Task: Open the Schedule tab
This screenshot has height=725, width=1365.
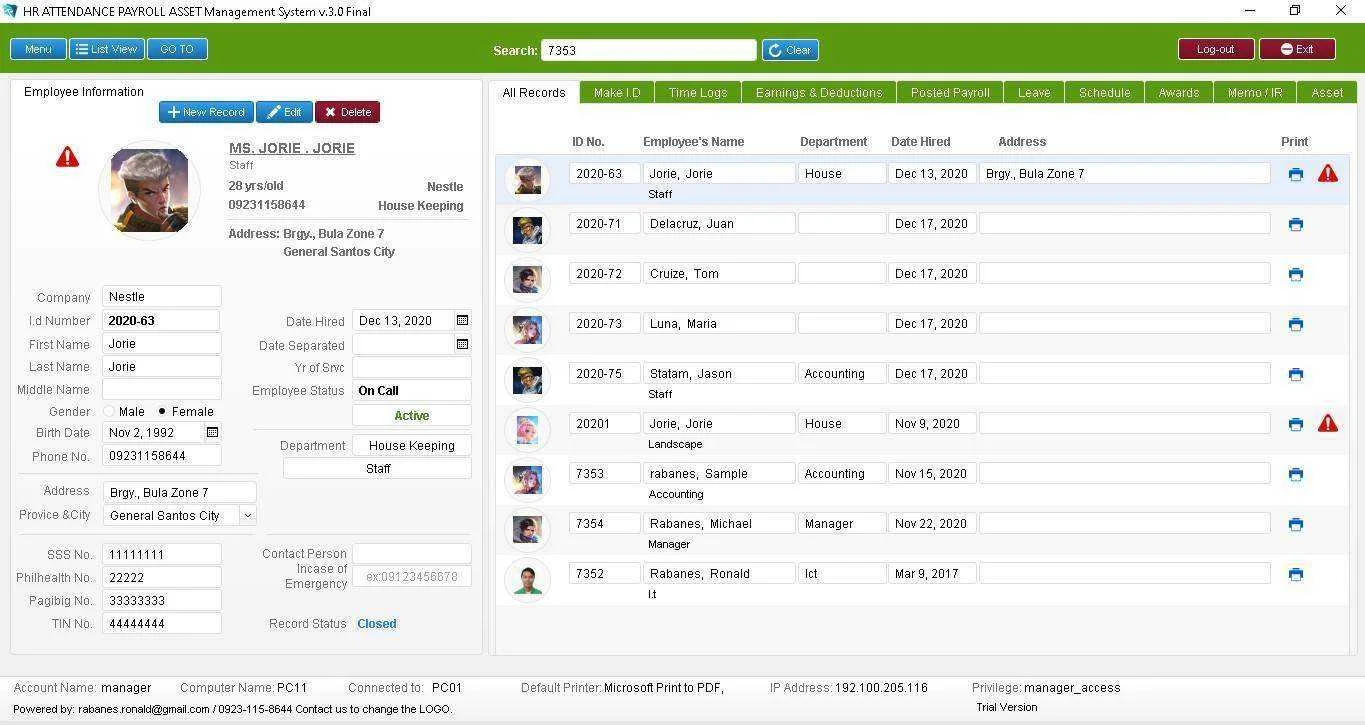Action: [x=1104, y=92]
